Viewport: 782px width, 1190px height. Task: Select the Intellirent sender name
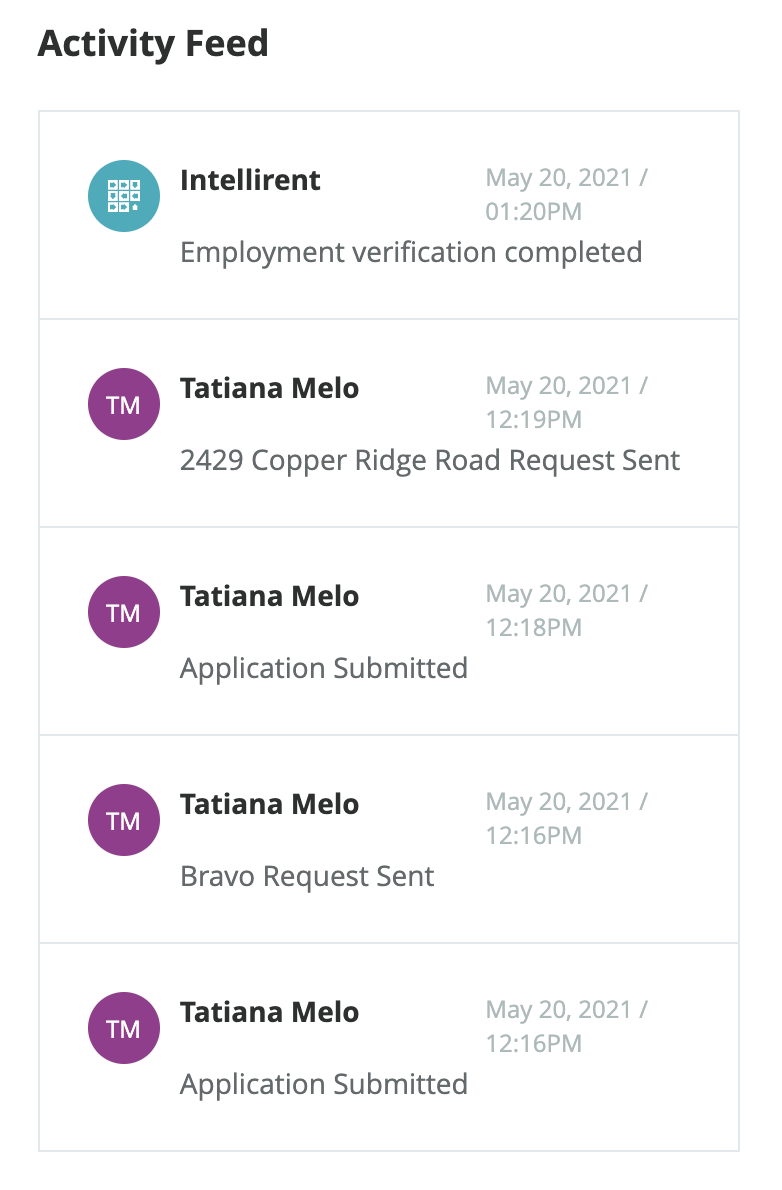click(x=250, y=180)
